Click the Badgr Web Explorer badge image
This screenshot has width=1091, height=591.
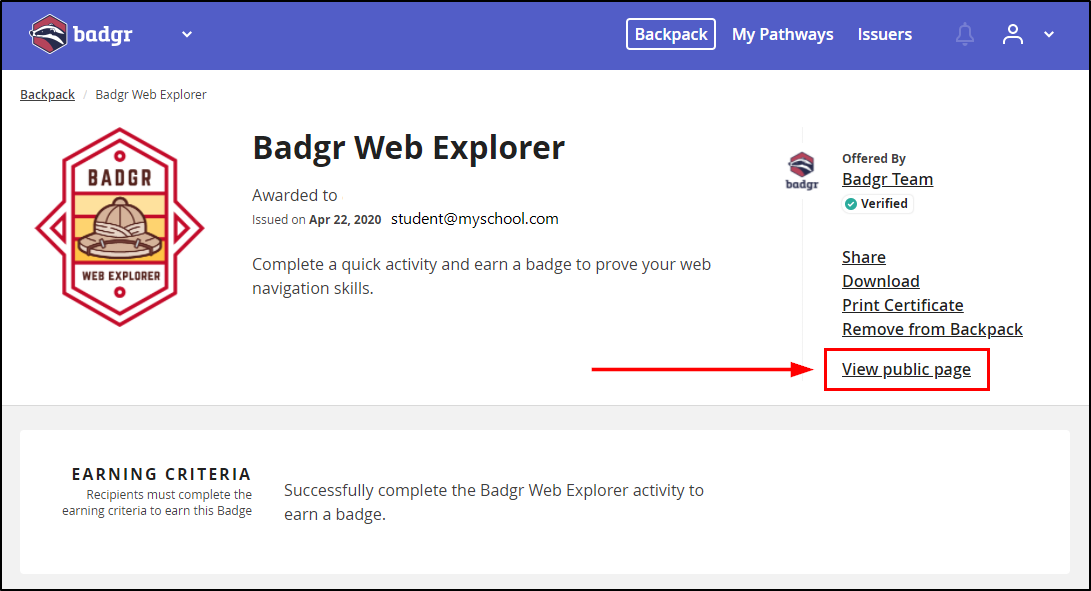pos(120,227)
